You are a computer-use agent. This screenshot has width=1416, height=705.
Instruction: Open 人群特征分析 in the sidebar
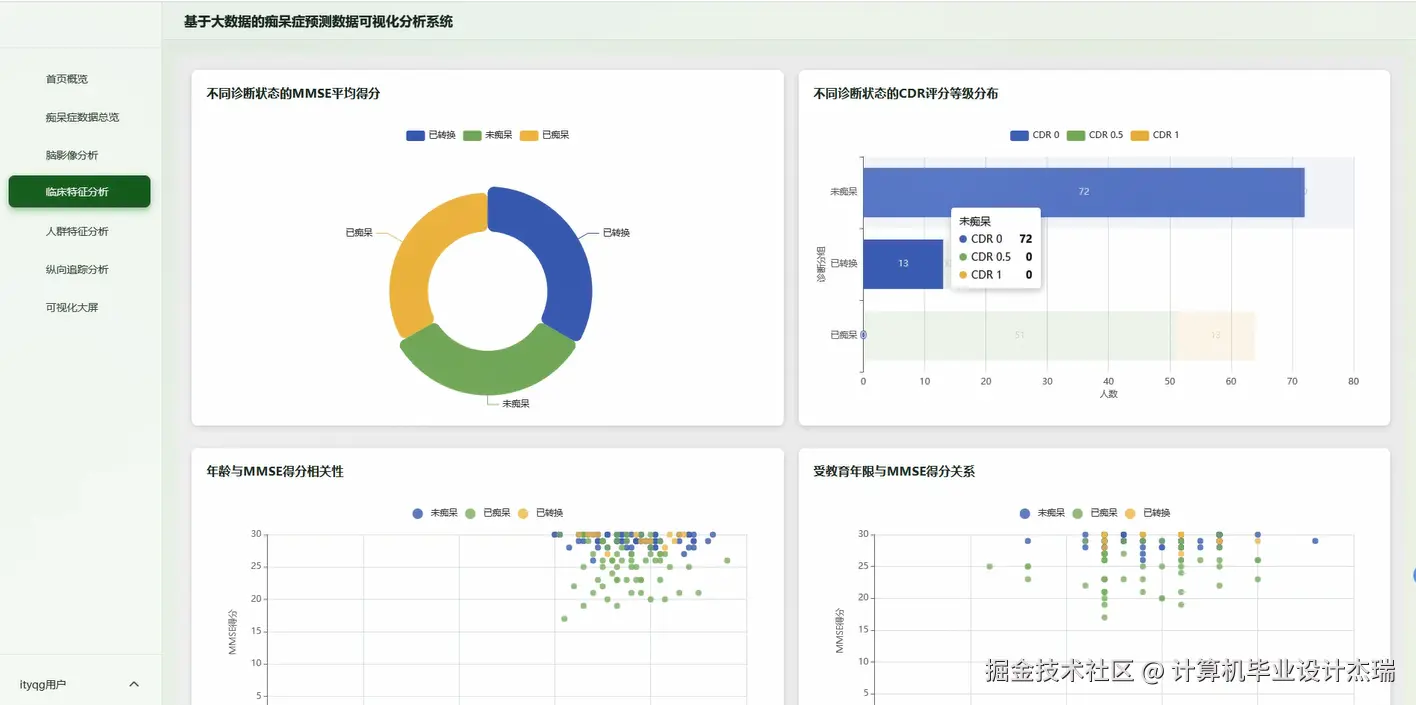pos(77,231)
